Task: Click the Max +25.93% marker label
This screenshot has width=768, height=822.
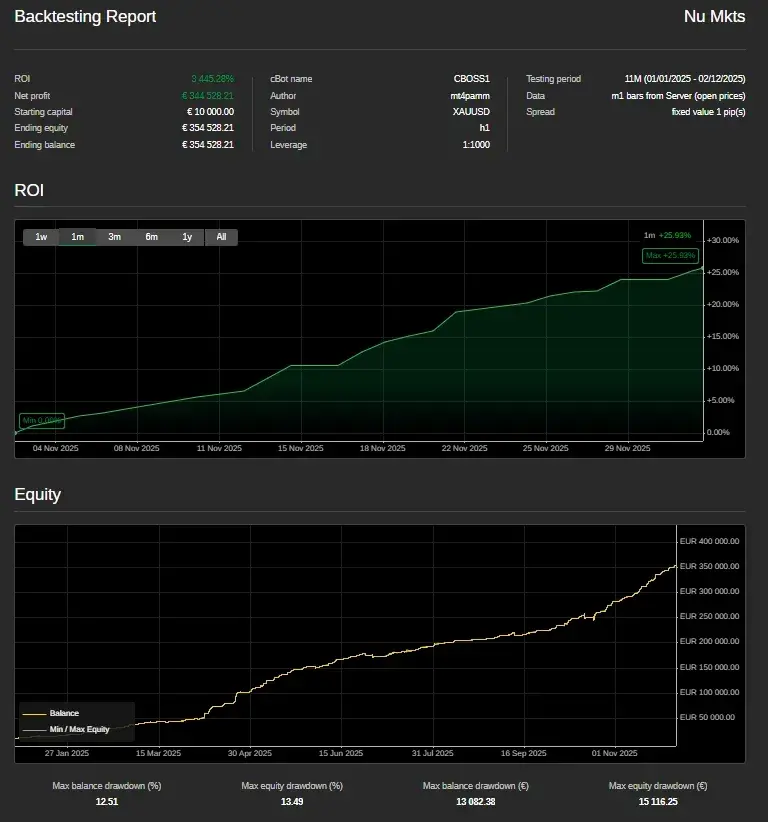Action: coord(670,256)
